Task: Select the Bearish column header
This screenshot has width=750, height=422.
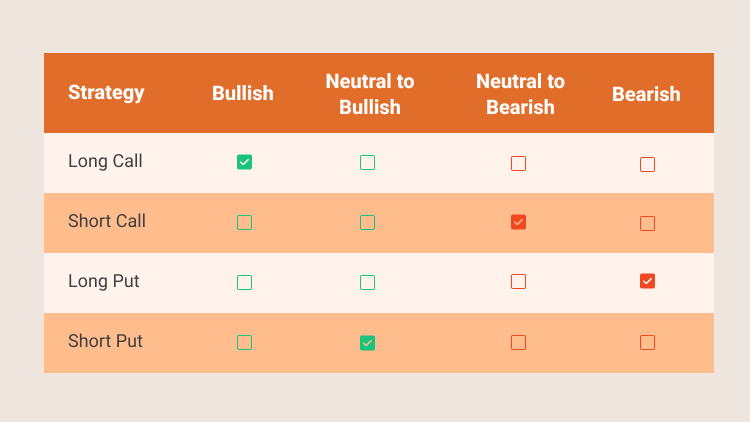Action: point(646,94)
